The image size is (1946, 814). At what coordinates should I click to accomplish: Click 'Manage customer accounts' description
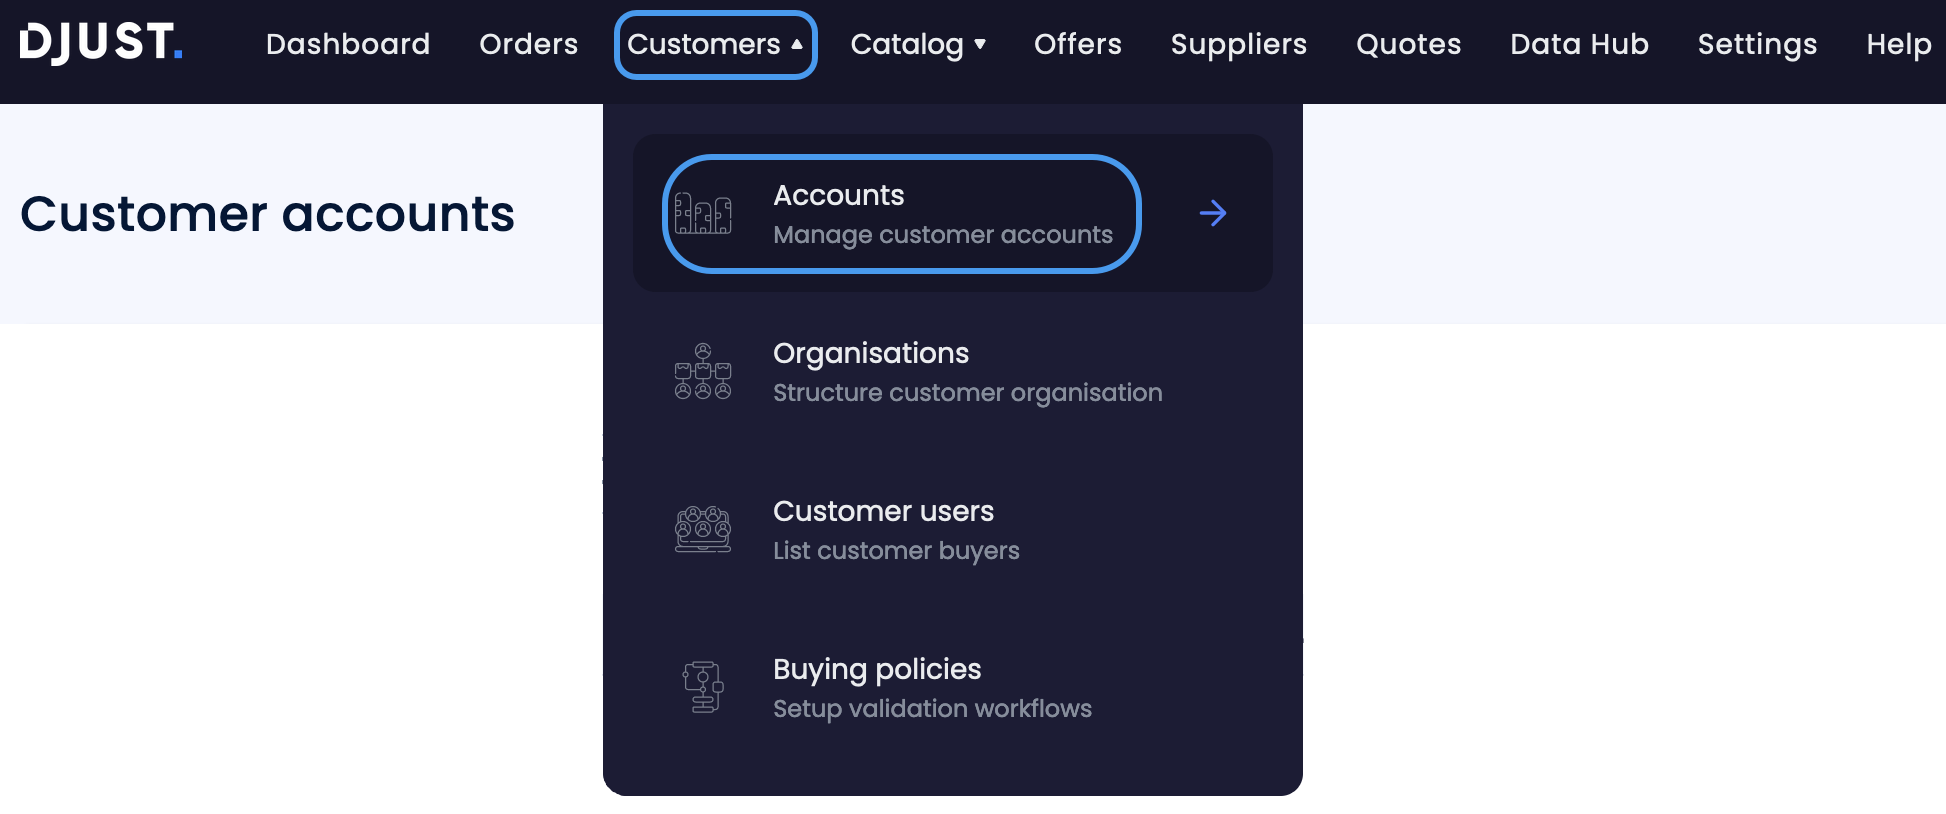tap(943, 235)
